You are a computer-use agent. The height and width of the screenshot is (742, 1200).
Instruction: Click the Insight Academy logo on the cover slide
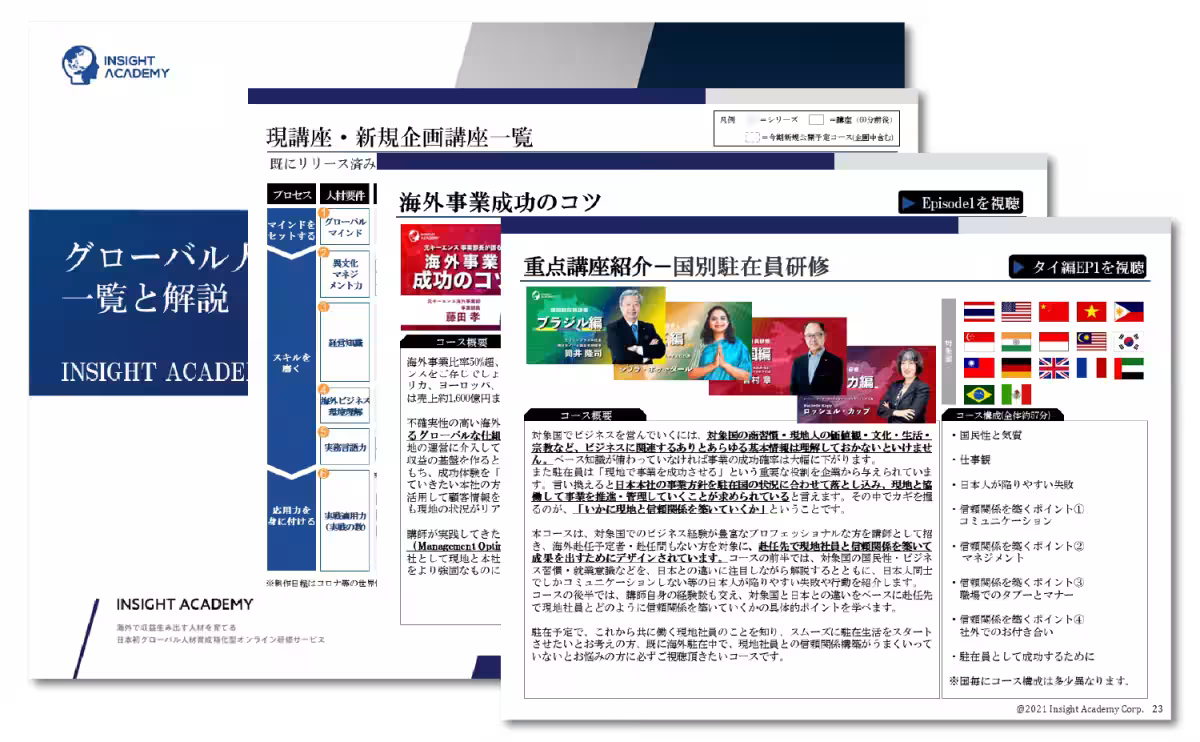click(116, 66)
